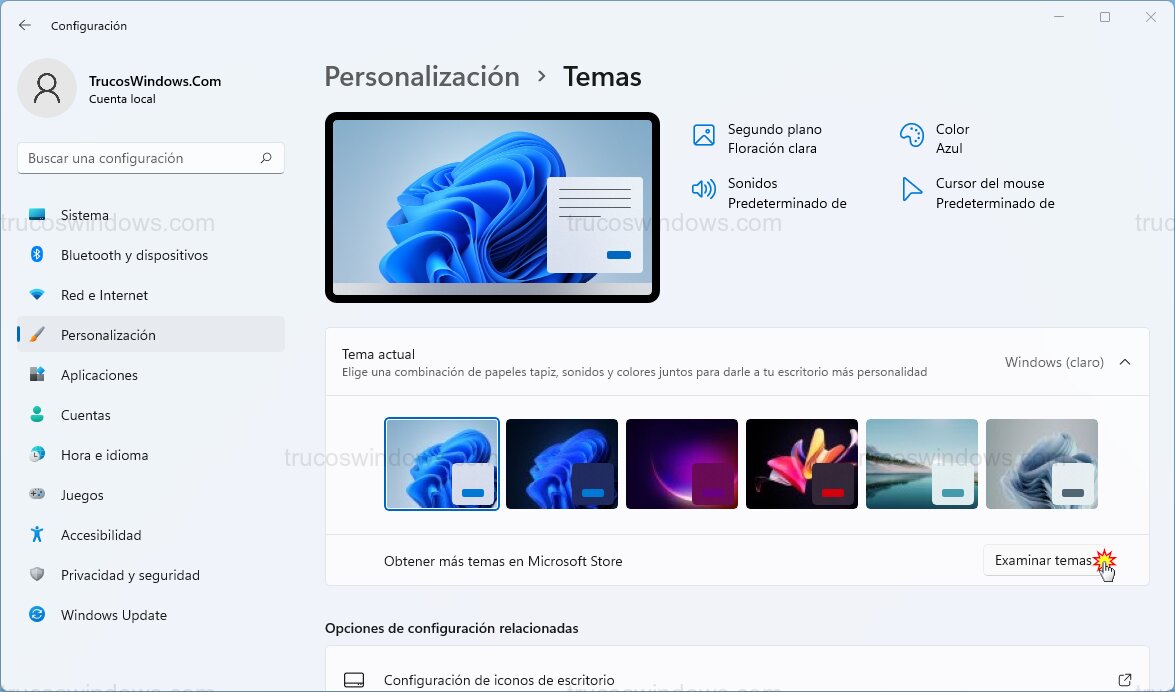
Task: Click the back arrow at top left
Action: (23, 25)
